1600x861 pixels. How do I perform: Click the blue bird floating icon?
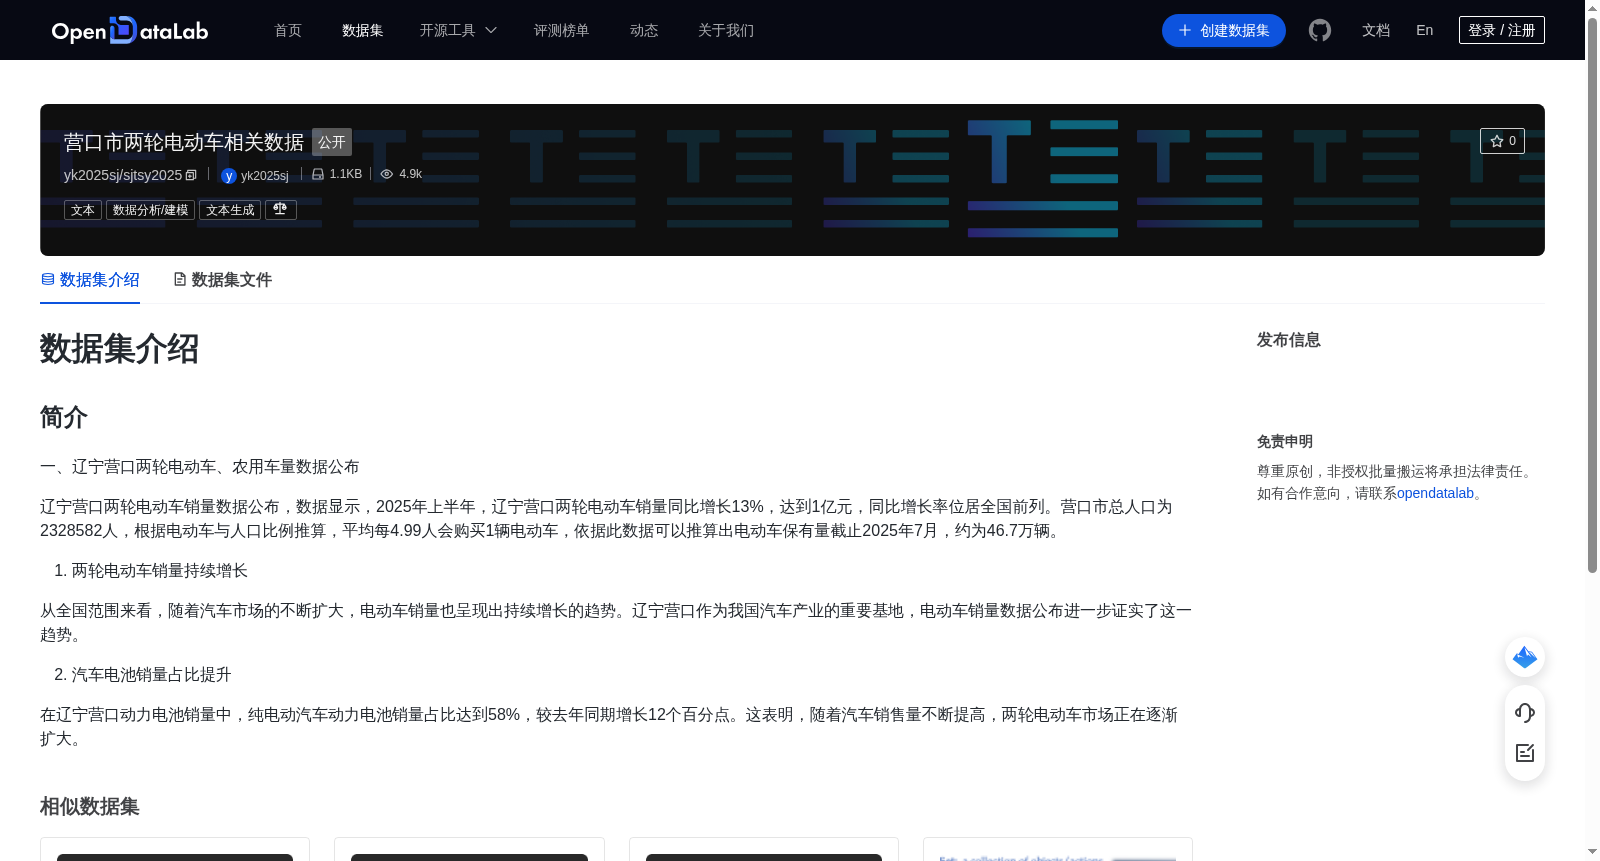point(1525,657)
